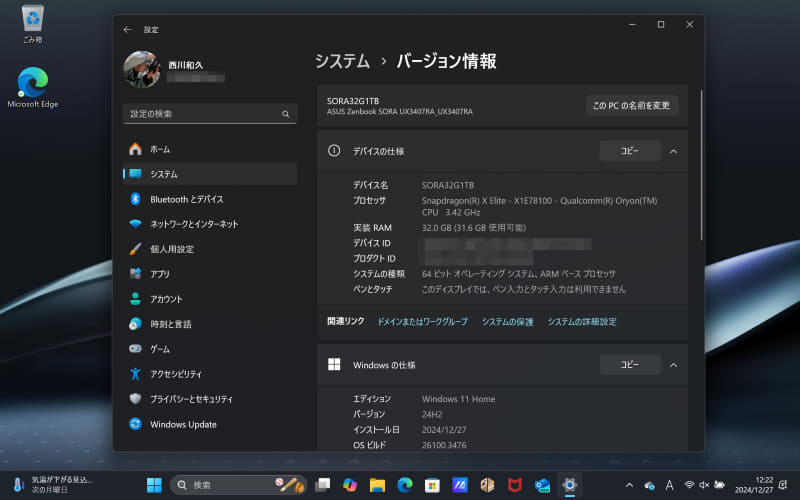Viewport: 800px width, 500px height.
Task: Click the Settings gear on the taskbar
Action: [570, 485]
